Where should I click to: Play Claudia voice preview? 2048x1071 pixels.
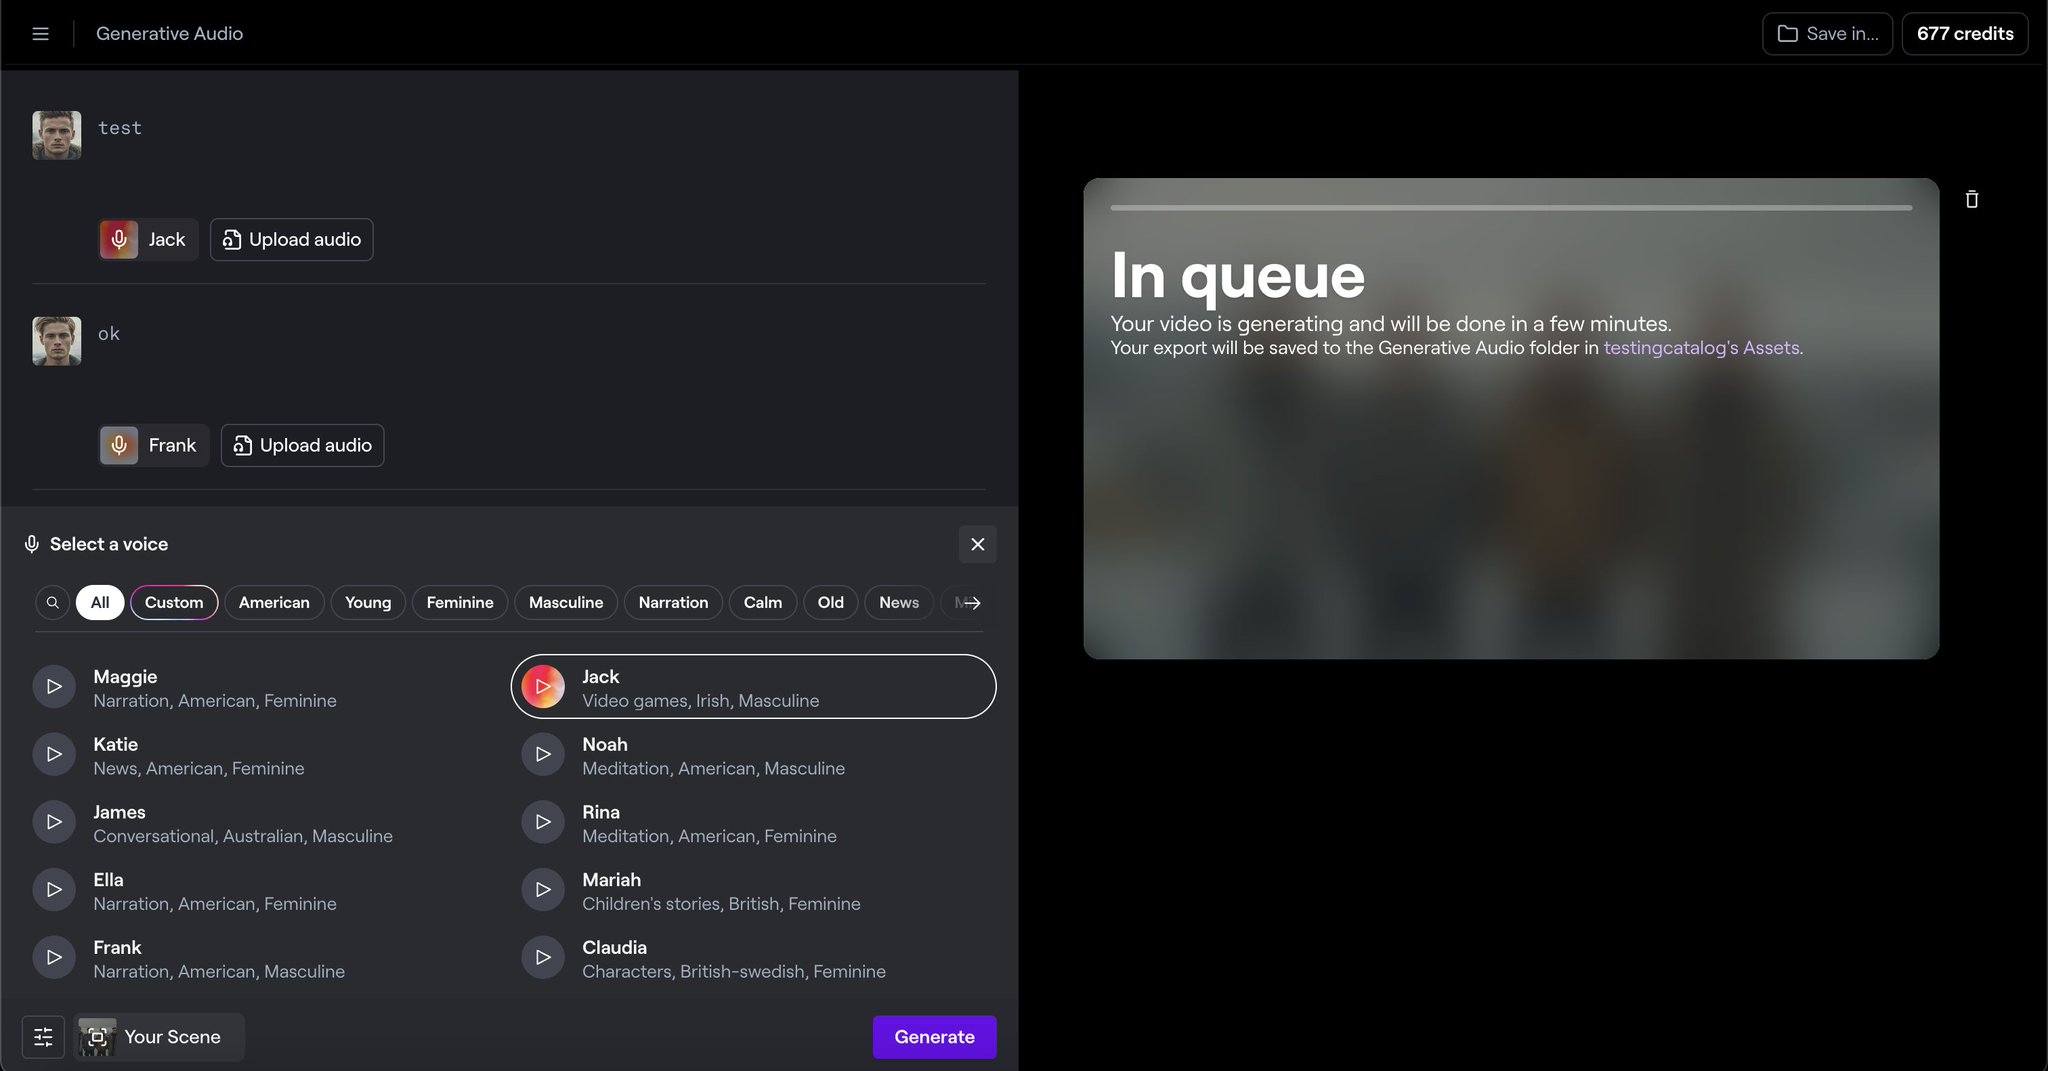(x=543, y=958)
